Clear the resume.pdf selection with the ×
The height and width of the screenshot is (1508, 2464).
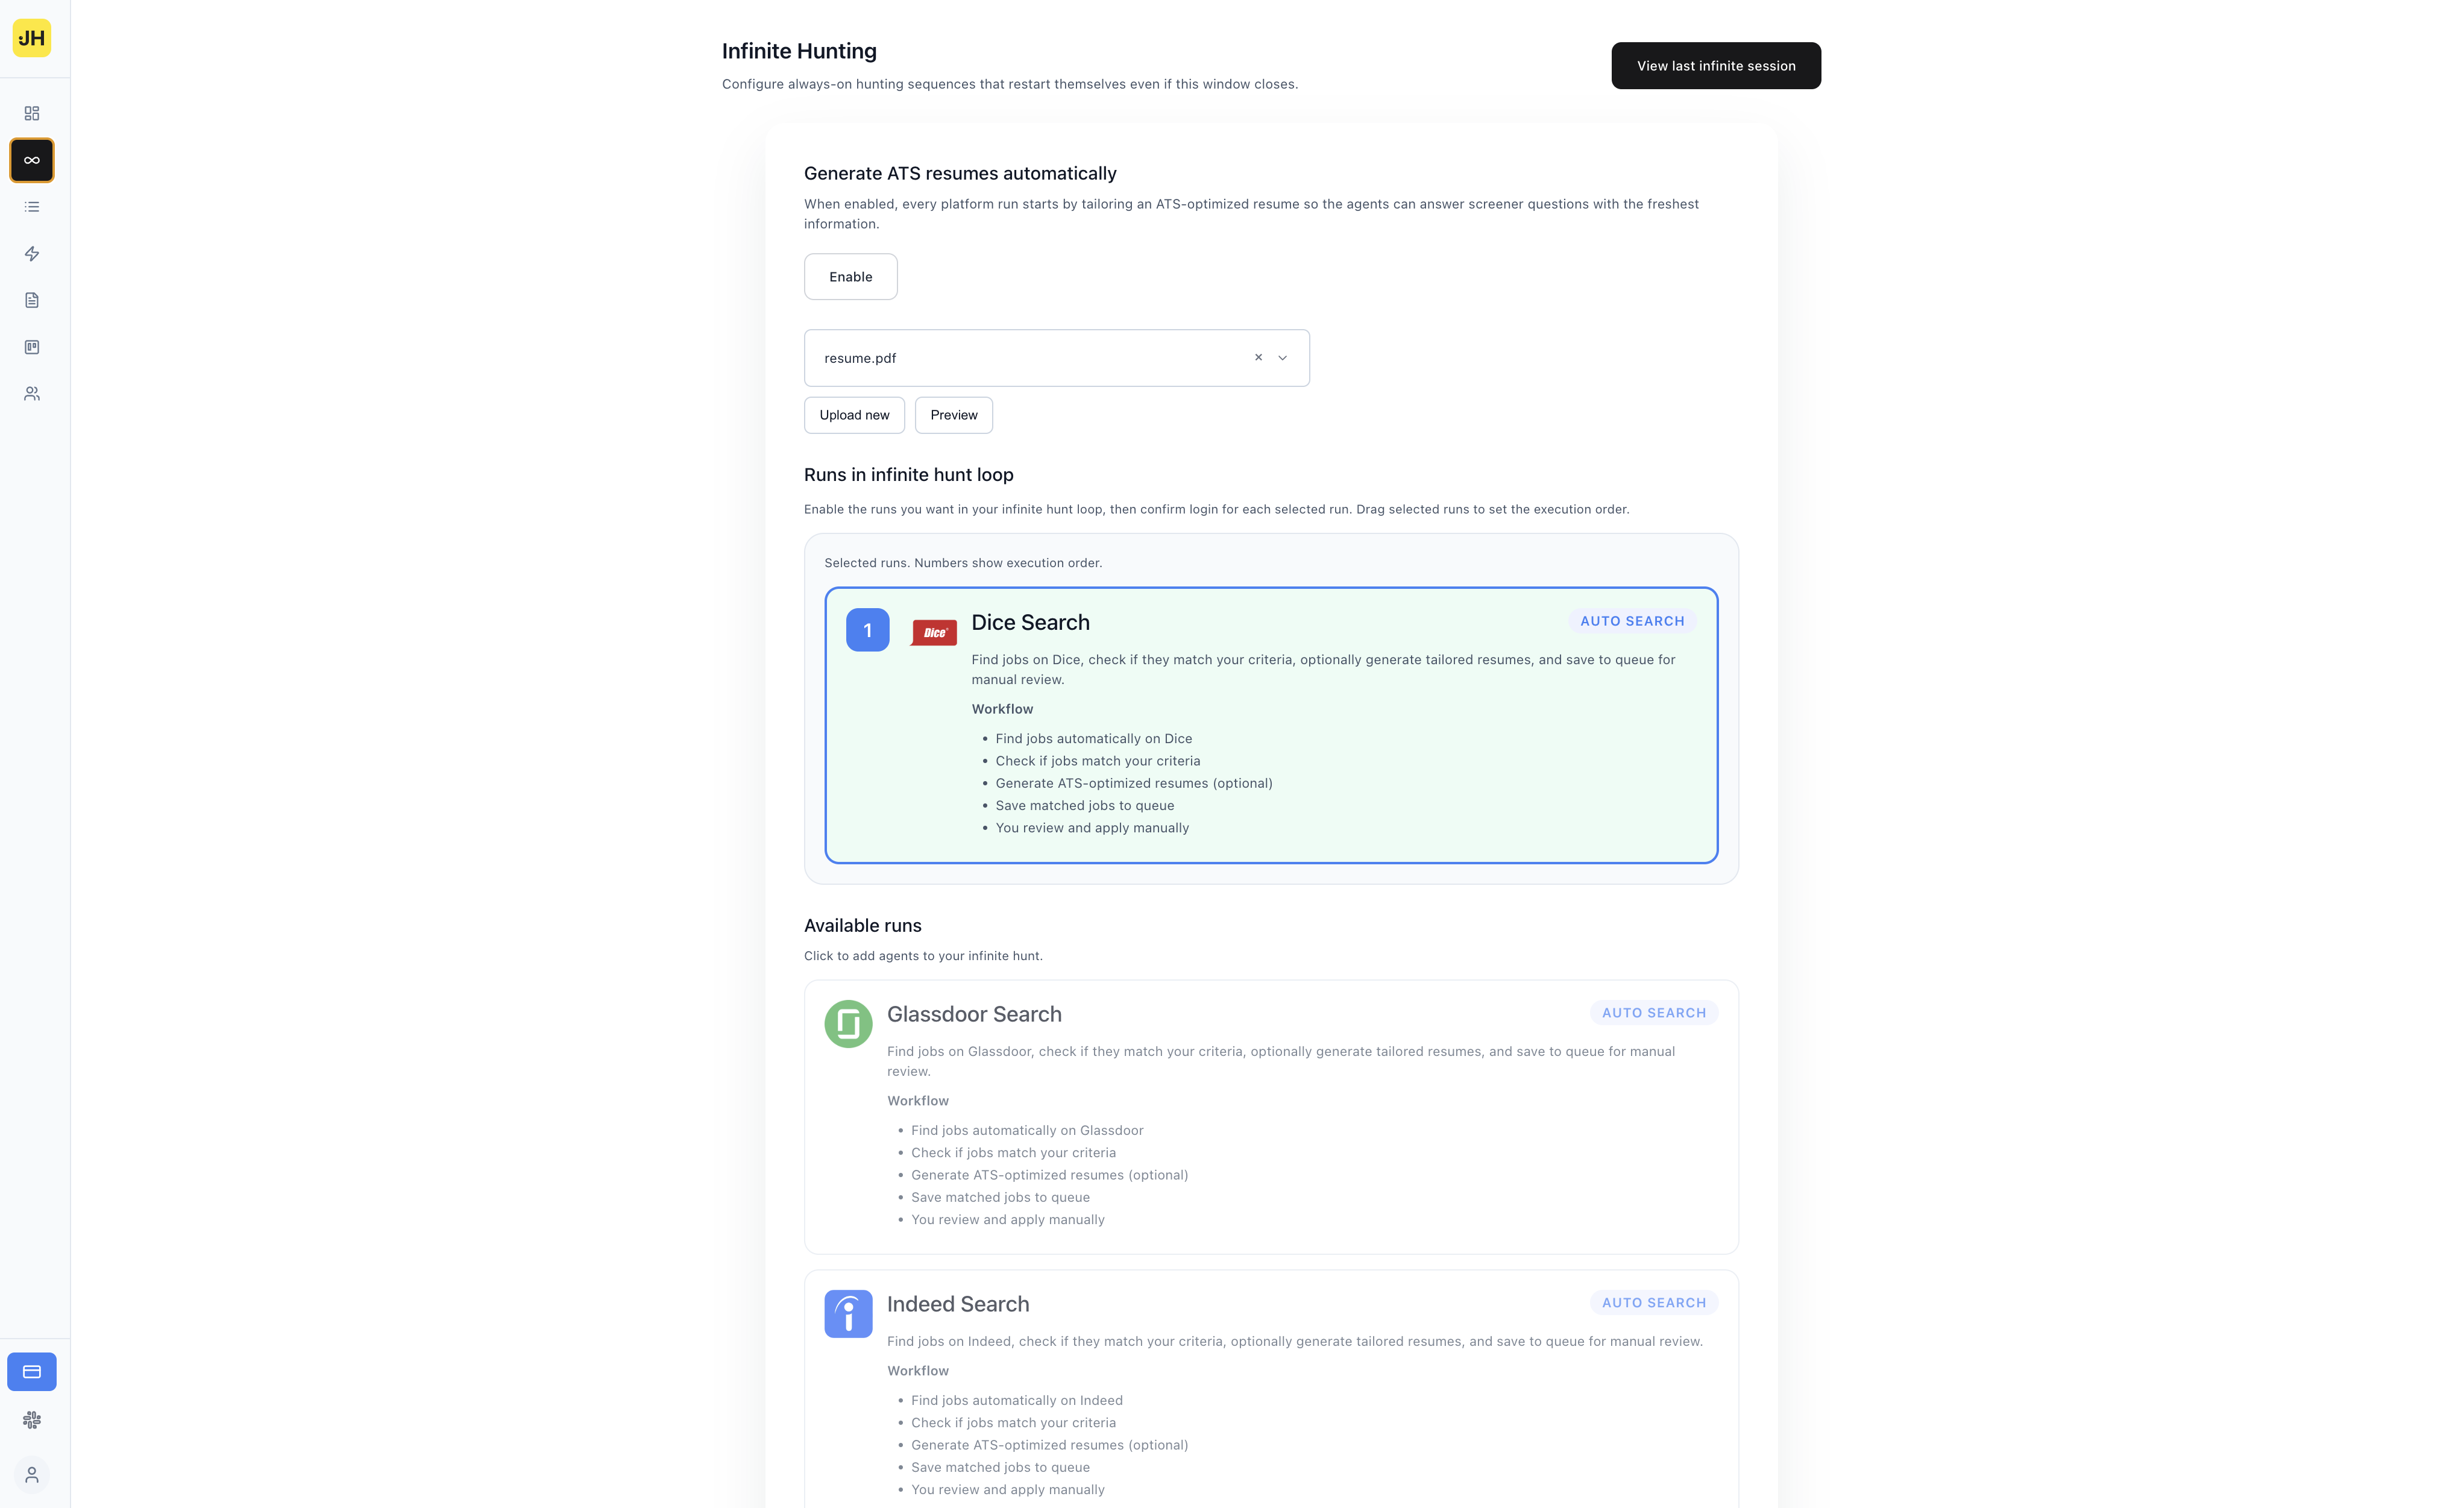(1257, 357)
